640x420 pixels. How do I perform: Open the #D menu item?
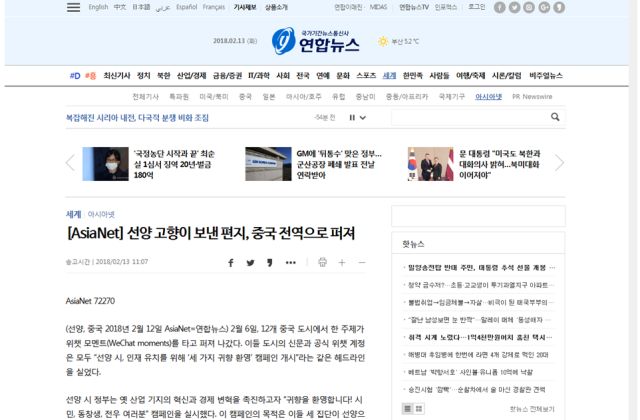coord(75,76)
